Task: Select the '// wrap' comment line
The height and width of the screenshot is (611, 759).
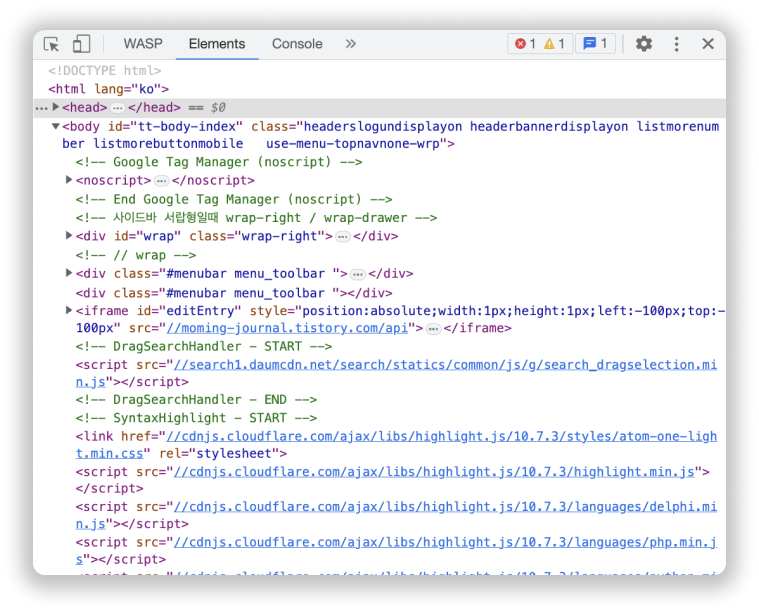Action: (x=136, y=255)
